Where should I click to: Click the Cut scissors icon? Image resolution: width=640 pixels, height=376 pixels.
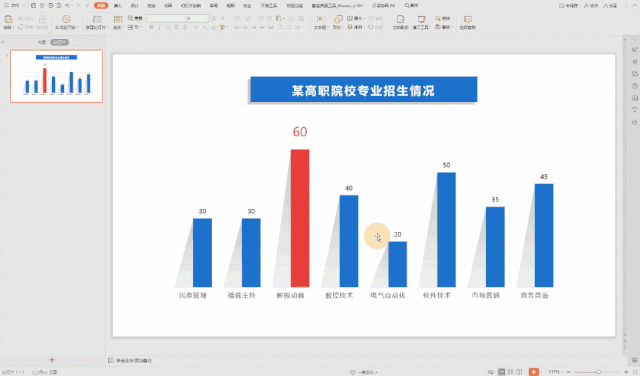point(20,19)
